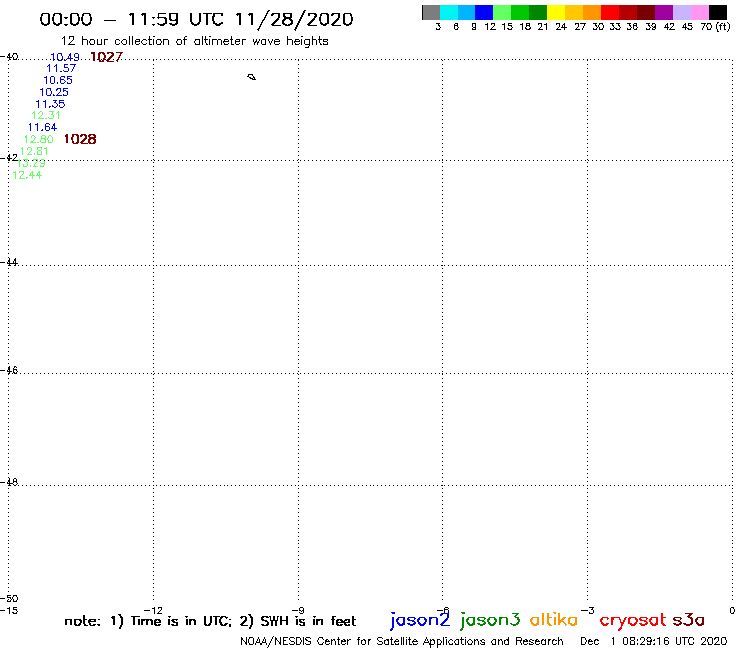Click the -50 latitude axis label
Screen dimensions: 740x650
click(9, 599)
